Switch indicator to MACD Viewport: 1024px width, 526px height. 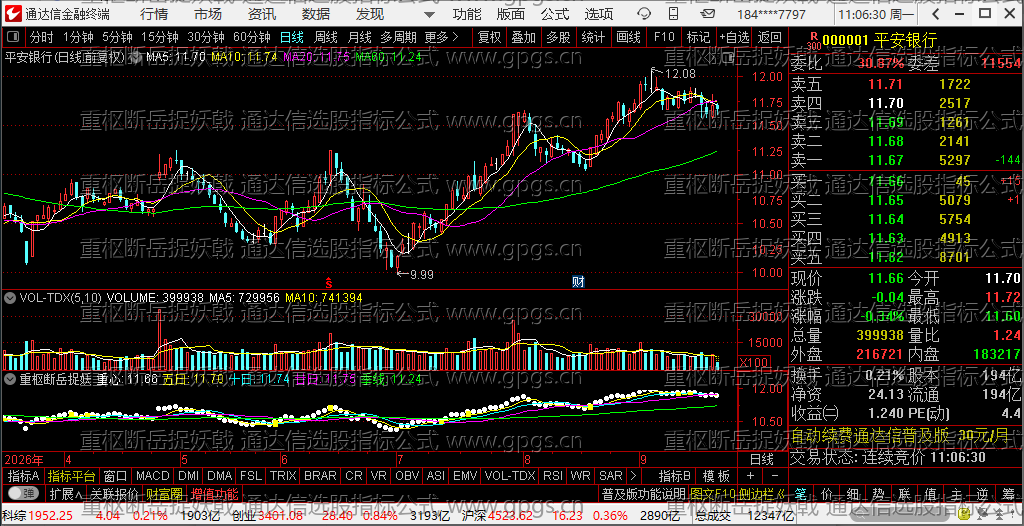[153, 476]
